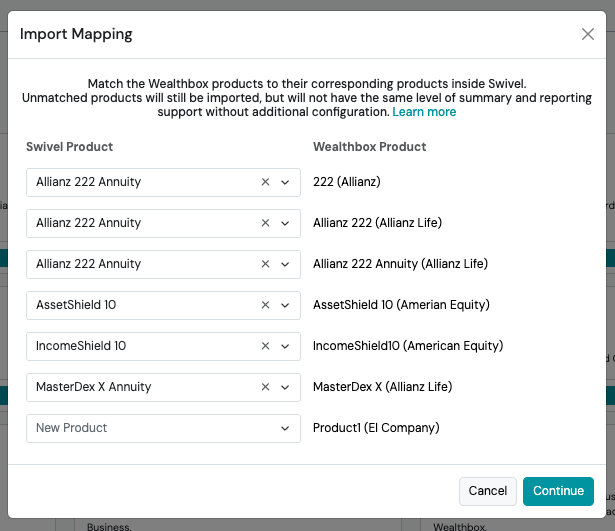The height and width of the screenshot is (531, 615).
Task: Open the MasterDex X Annuity dropdown chevron
Action: click(x=285, y=387)
